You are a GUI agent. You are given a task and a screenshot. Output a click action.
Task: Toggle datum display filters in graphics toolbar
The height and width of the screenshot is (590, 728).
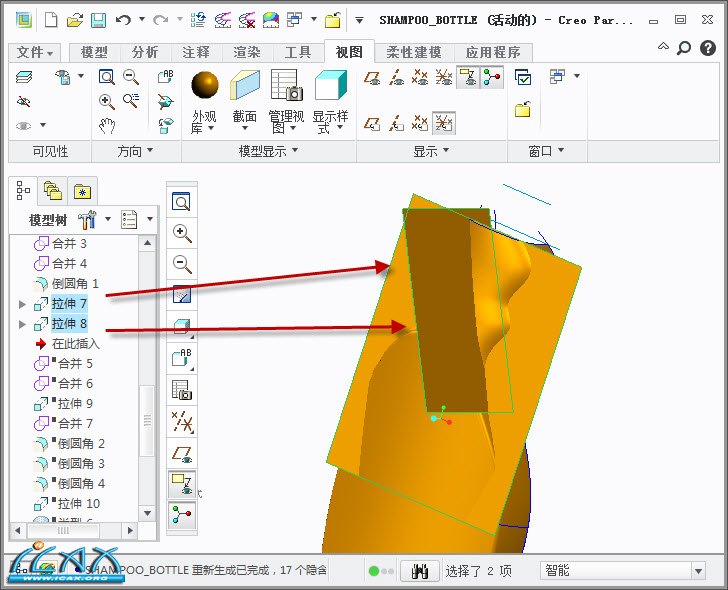182,421
